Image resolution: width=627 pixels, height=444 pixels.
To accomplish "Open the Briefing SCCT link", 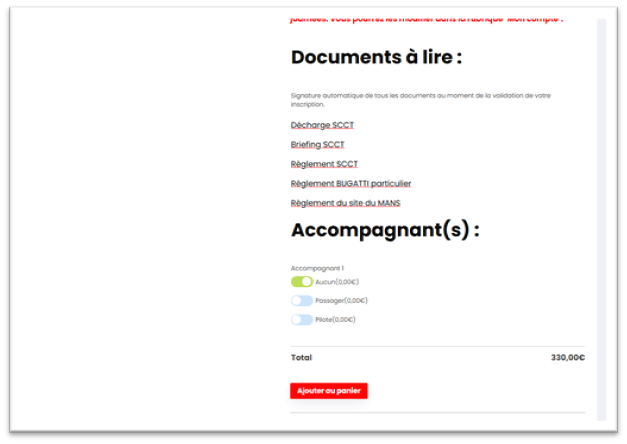I will pyautogui.click(x=317, y=144).
